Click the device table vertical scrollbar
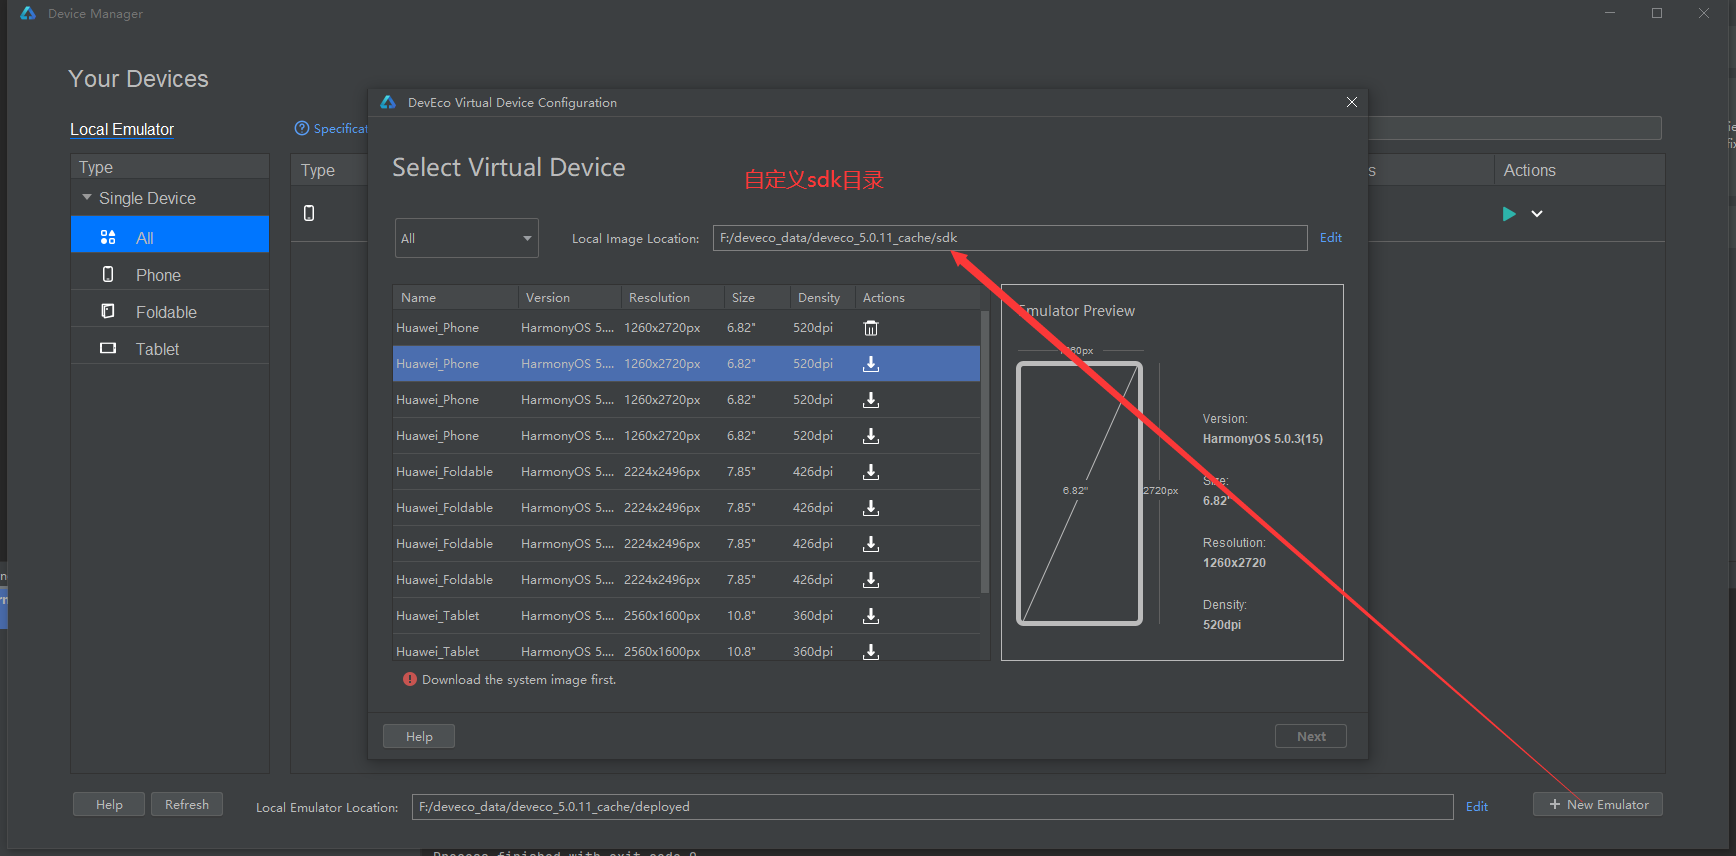This screenshot has width=1736, height=856. click(985, 452)
